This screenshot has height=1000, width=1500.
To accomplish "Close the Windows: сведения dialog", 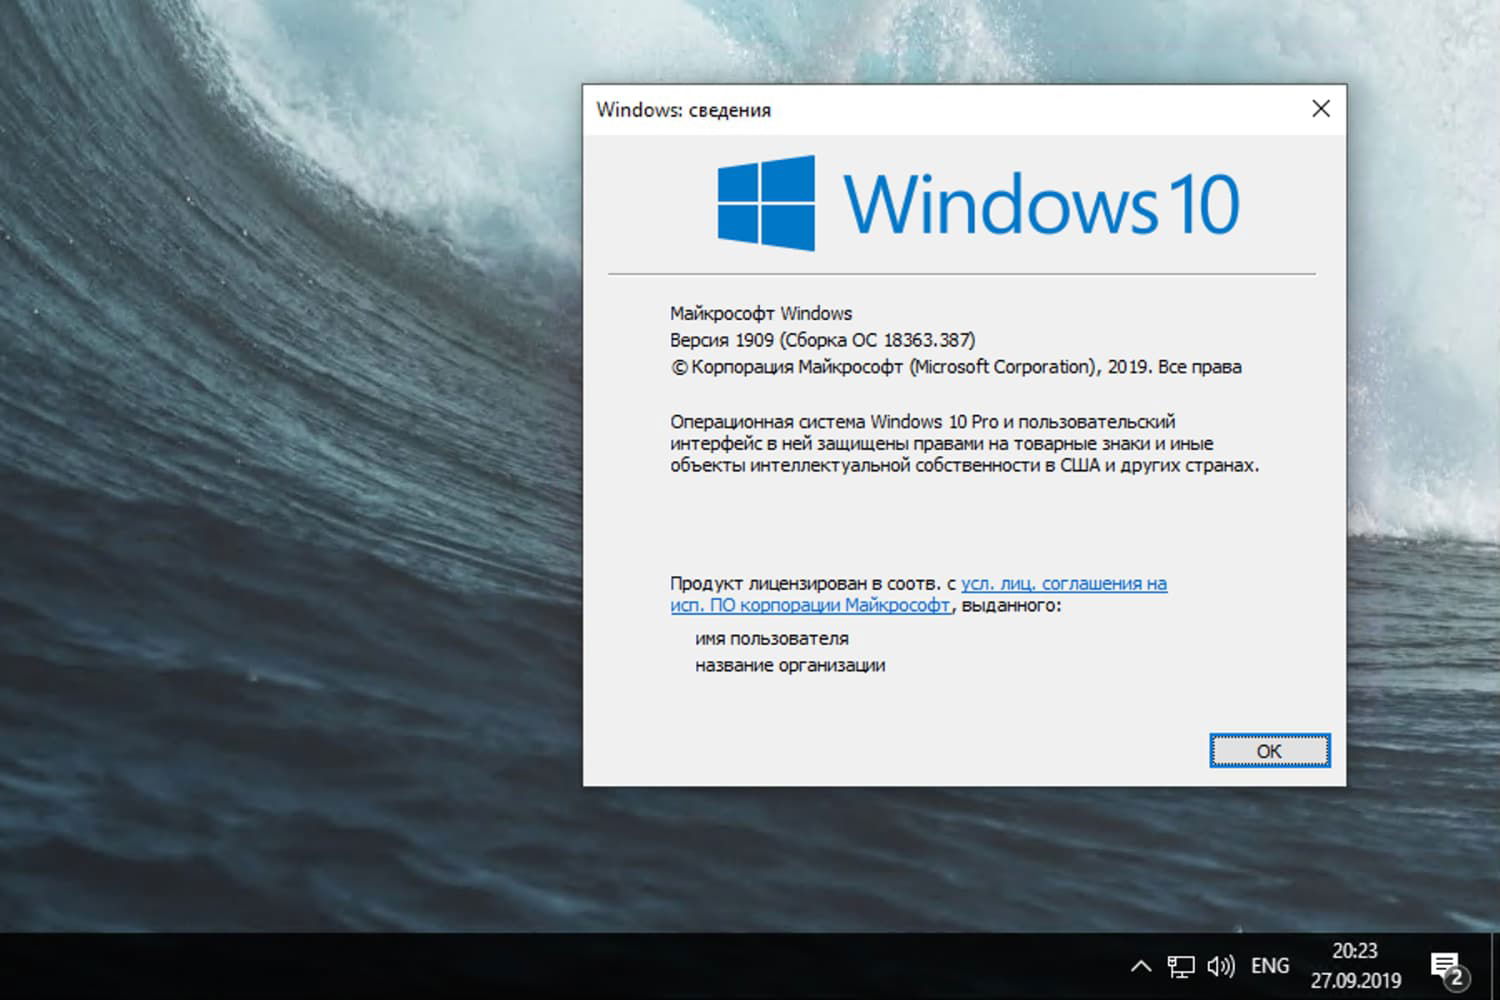I will click(x=1320, y=108).
